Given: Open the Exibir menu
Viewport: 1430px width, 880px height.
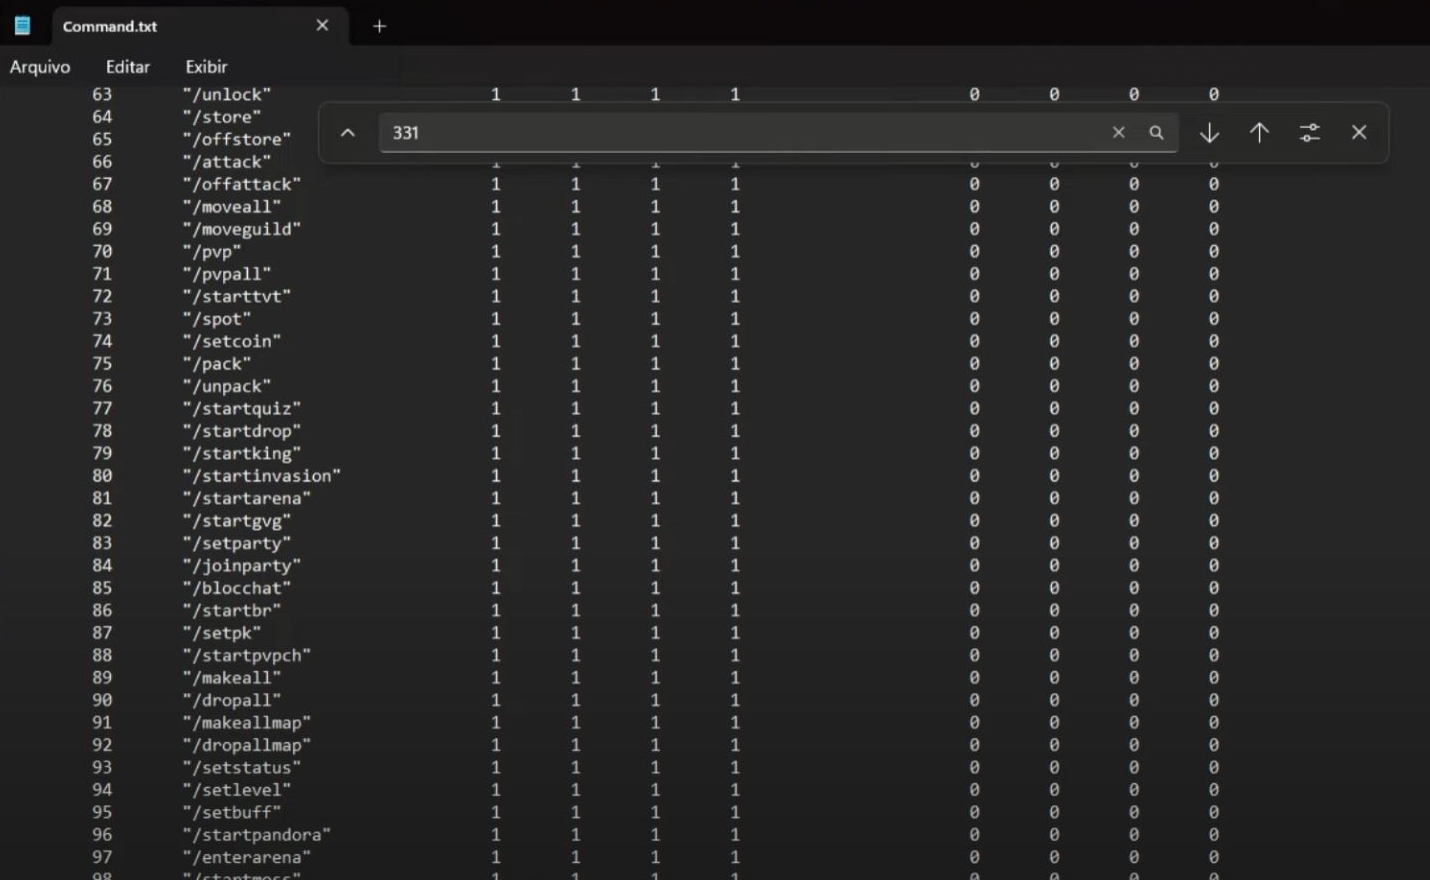Looking at the screenshot, I should coord(206,67).
